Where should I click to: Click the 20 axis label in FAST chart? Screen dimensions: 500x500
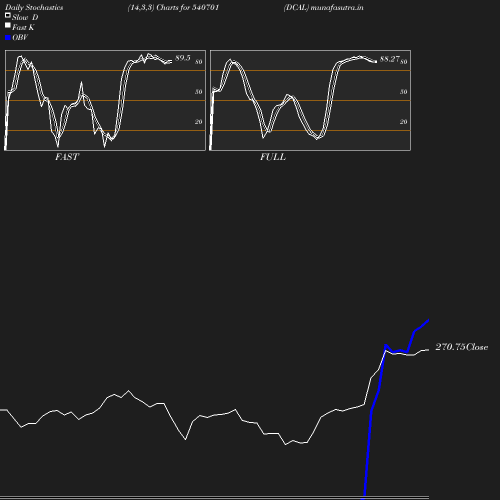pyautogui.click(x=198, y=122)
